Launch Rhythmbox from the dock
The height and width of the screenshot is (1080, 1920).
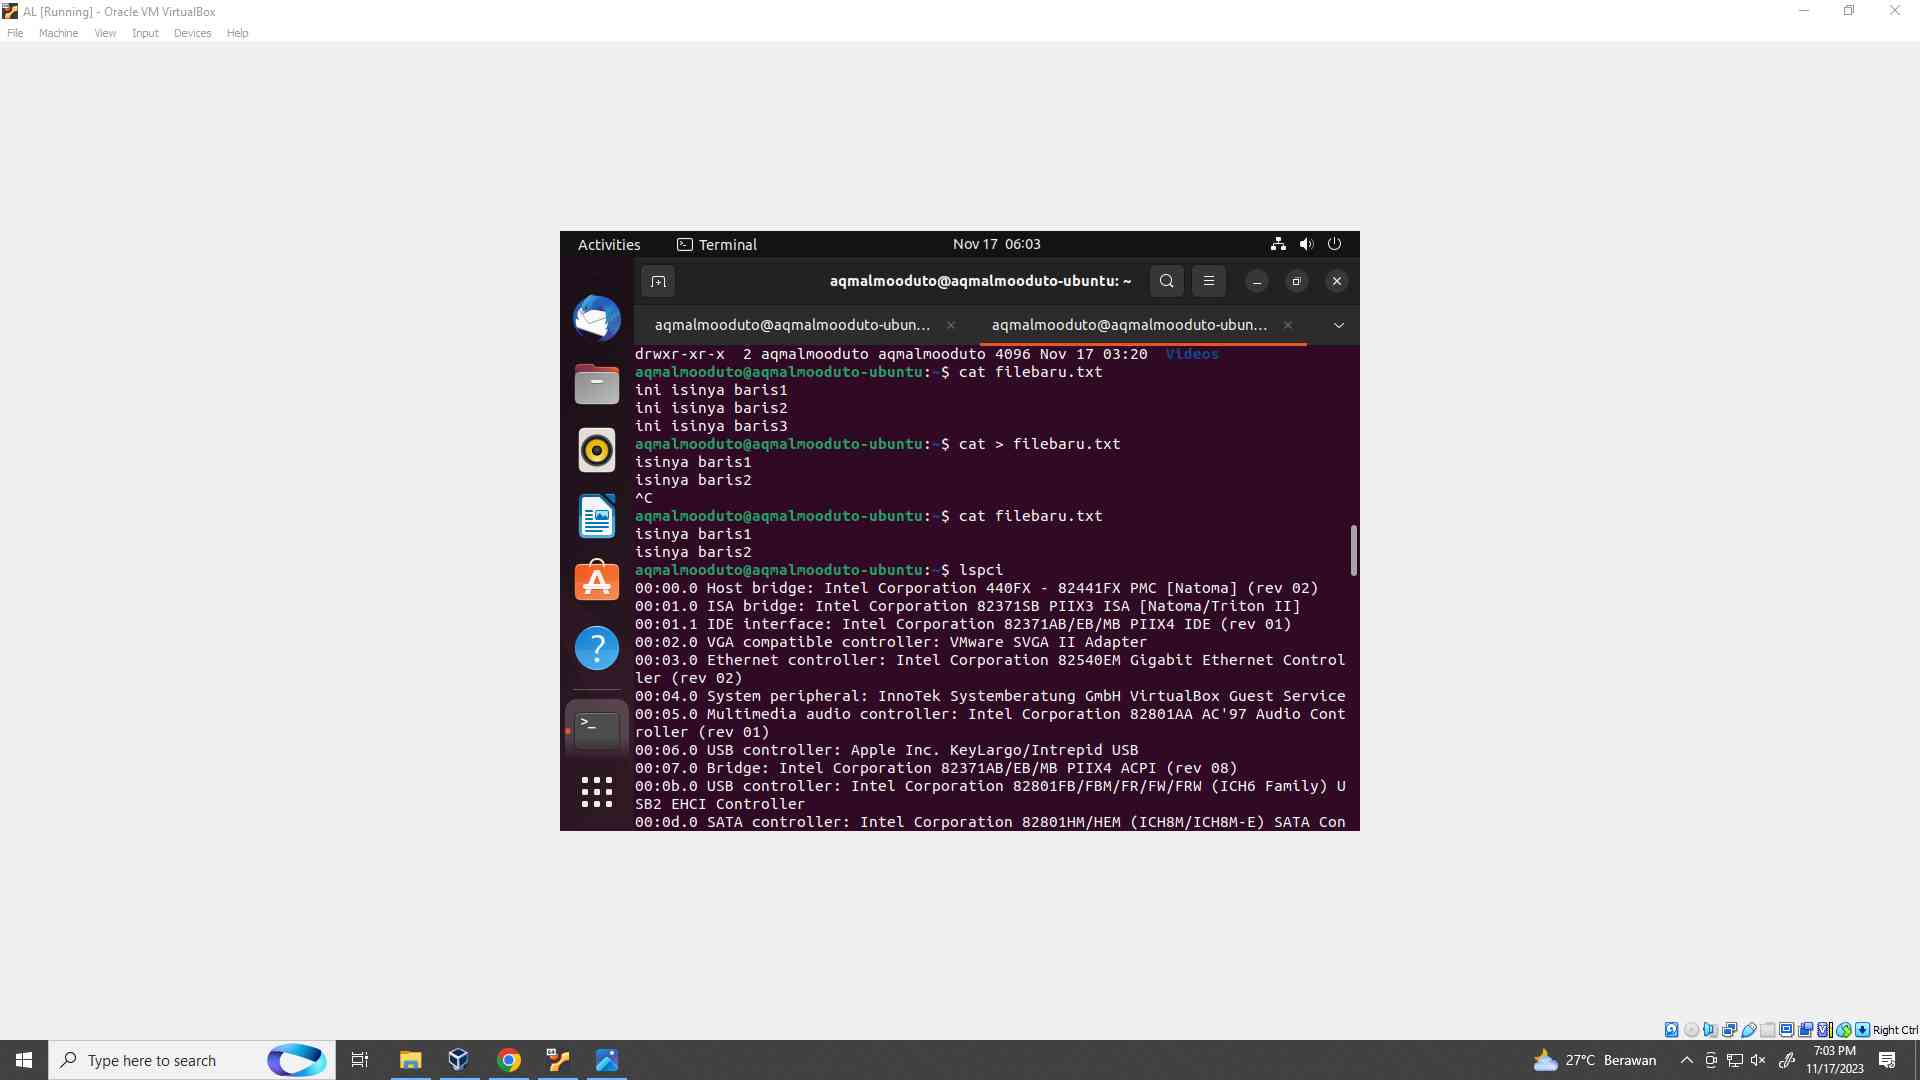coord(597,450)
